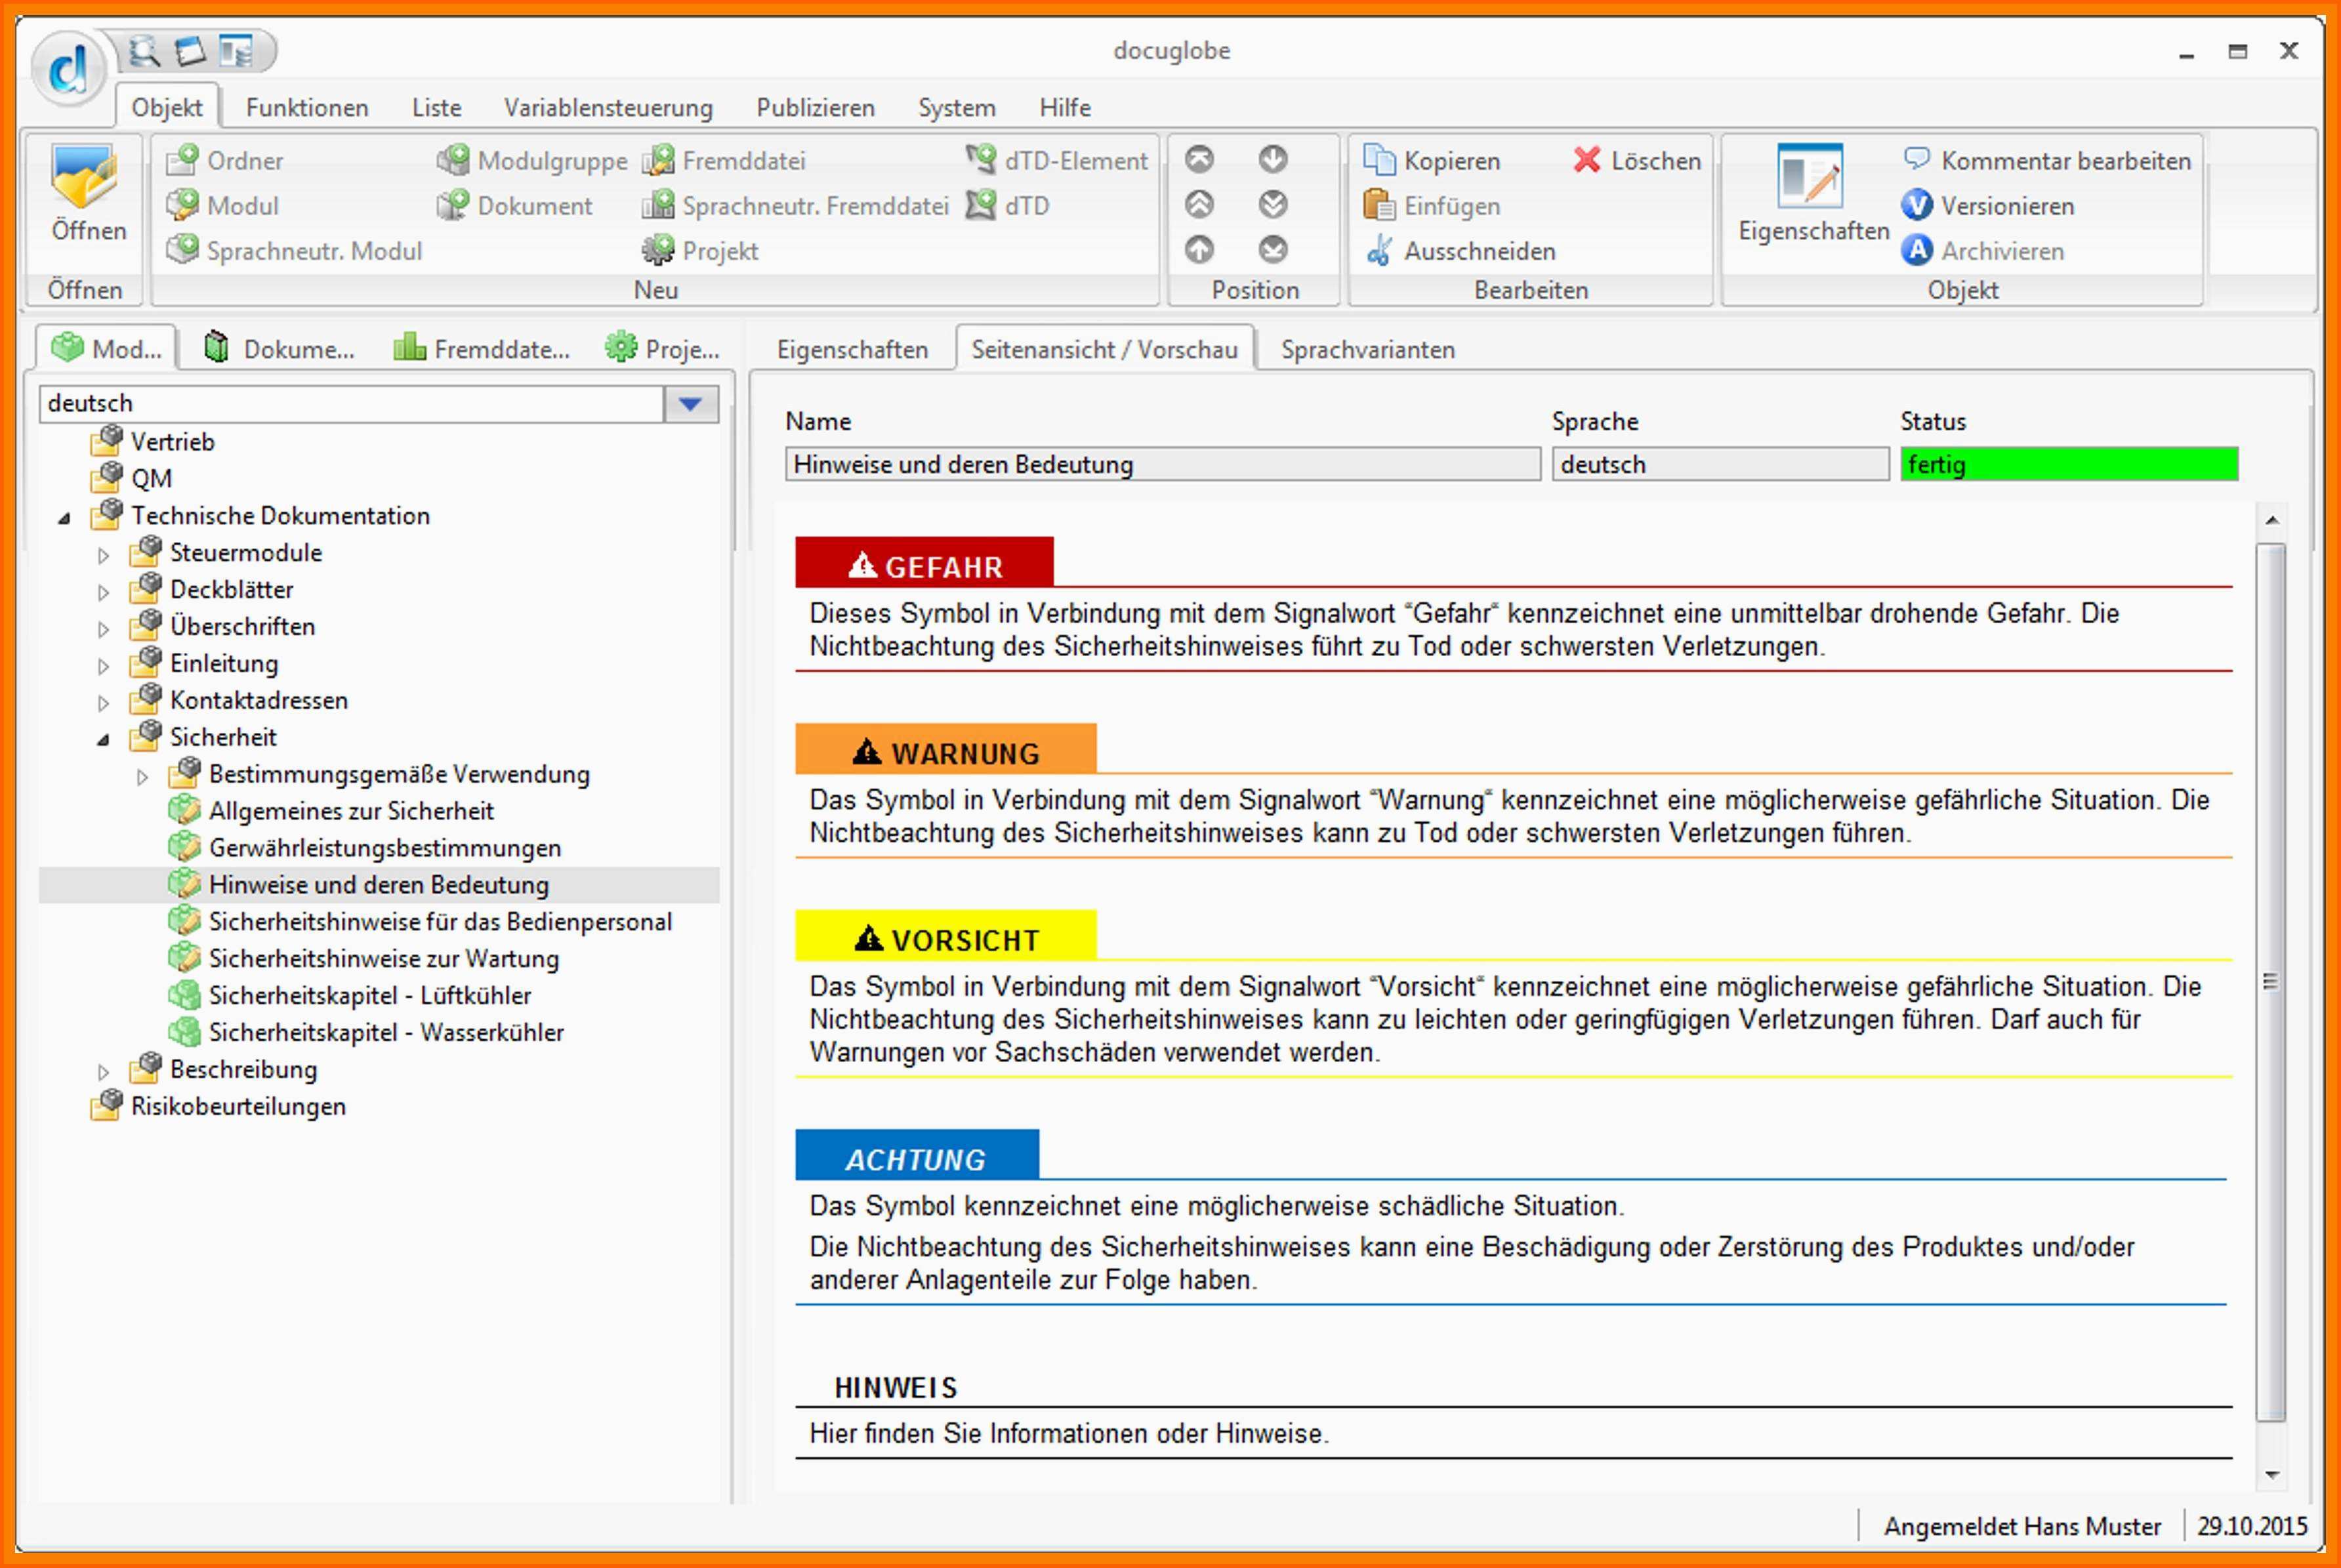Image resolution: width=2341 pixels, height=1568 pixels.
Task: Switch to the Sprachvarianten tab
Action: [1367, 350]
